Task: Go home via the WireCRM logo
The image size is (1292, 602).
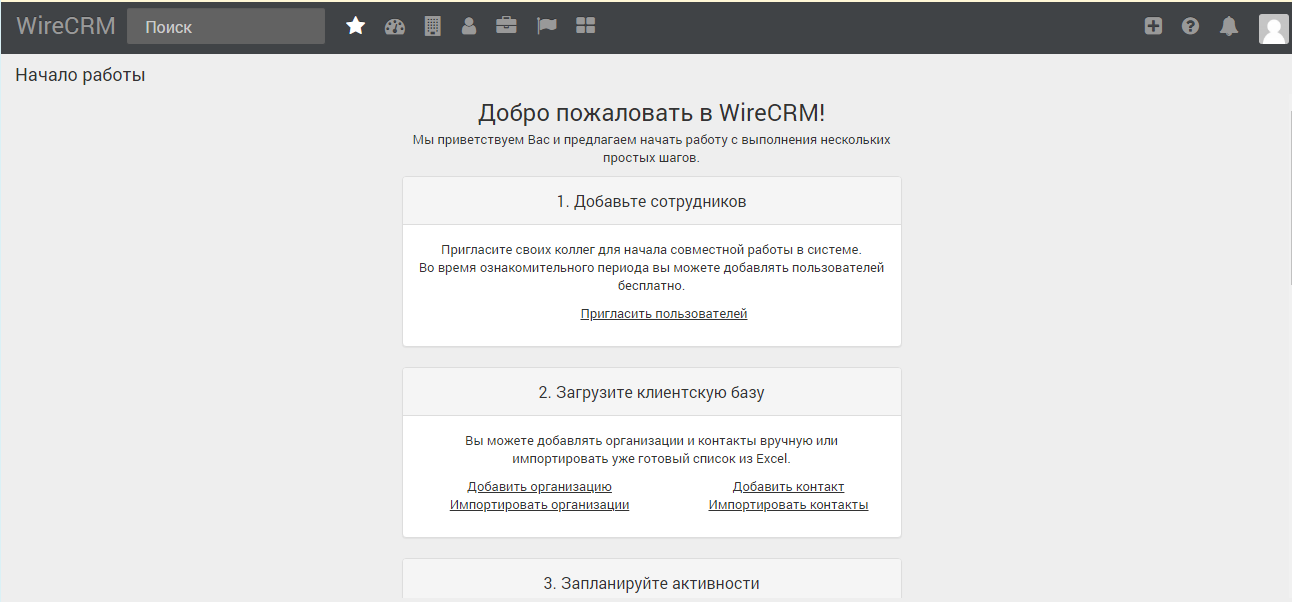Action: point(66,27)
